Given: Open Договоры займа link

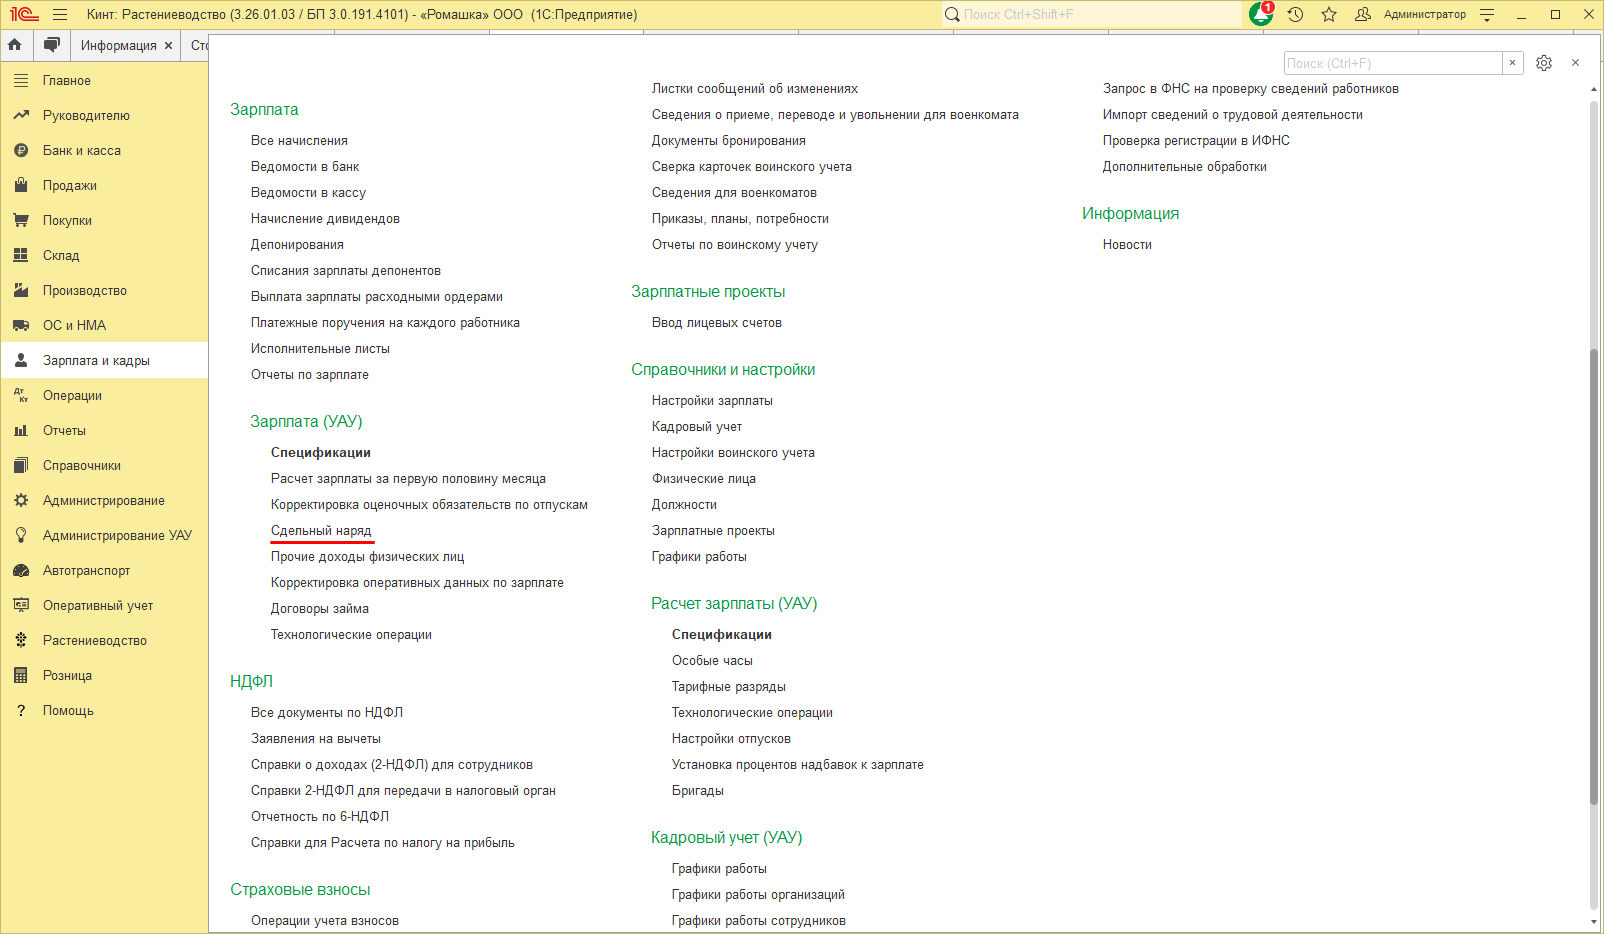Looking at the screenshot, I should click(x=320, y=609).
